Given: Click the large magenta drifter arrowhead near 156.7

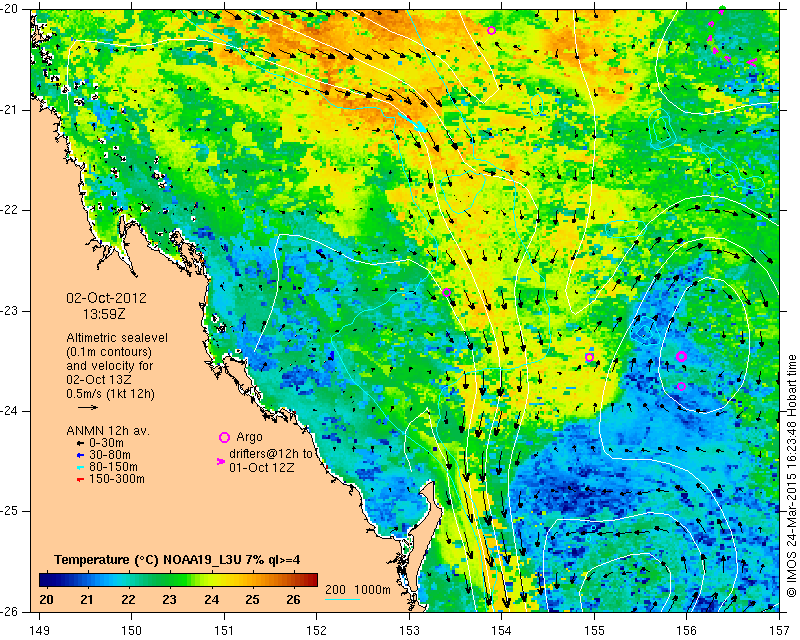Looking at the screenshot, I should tap(752, 62).
